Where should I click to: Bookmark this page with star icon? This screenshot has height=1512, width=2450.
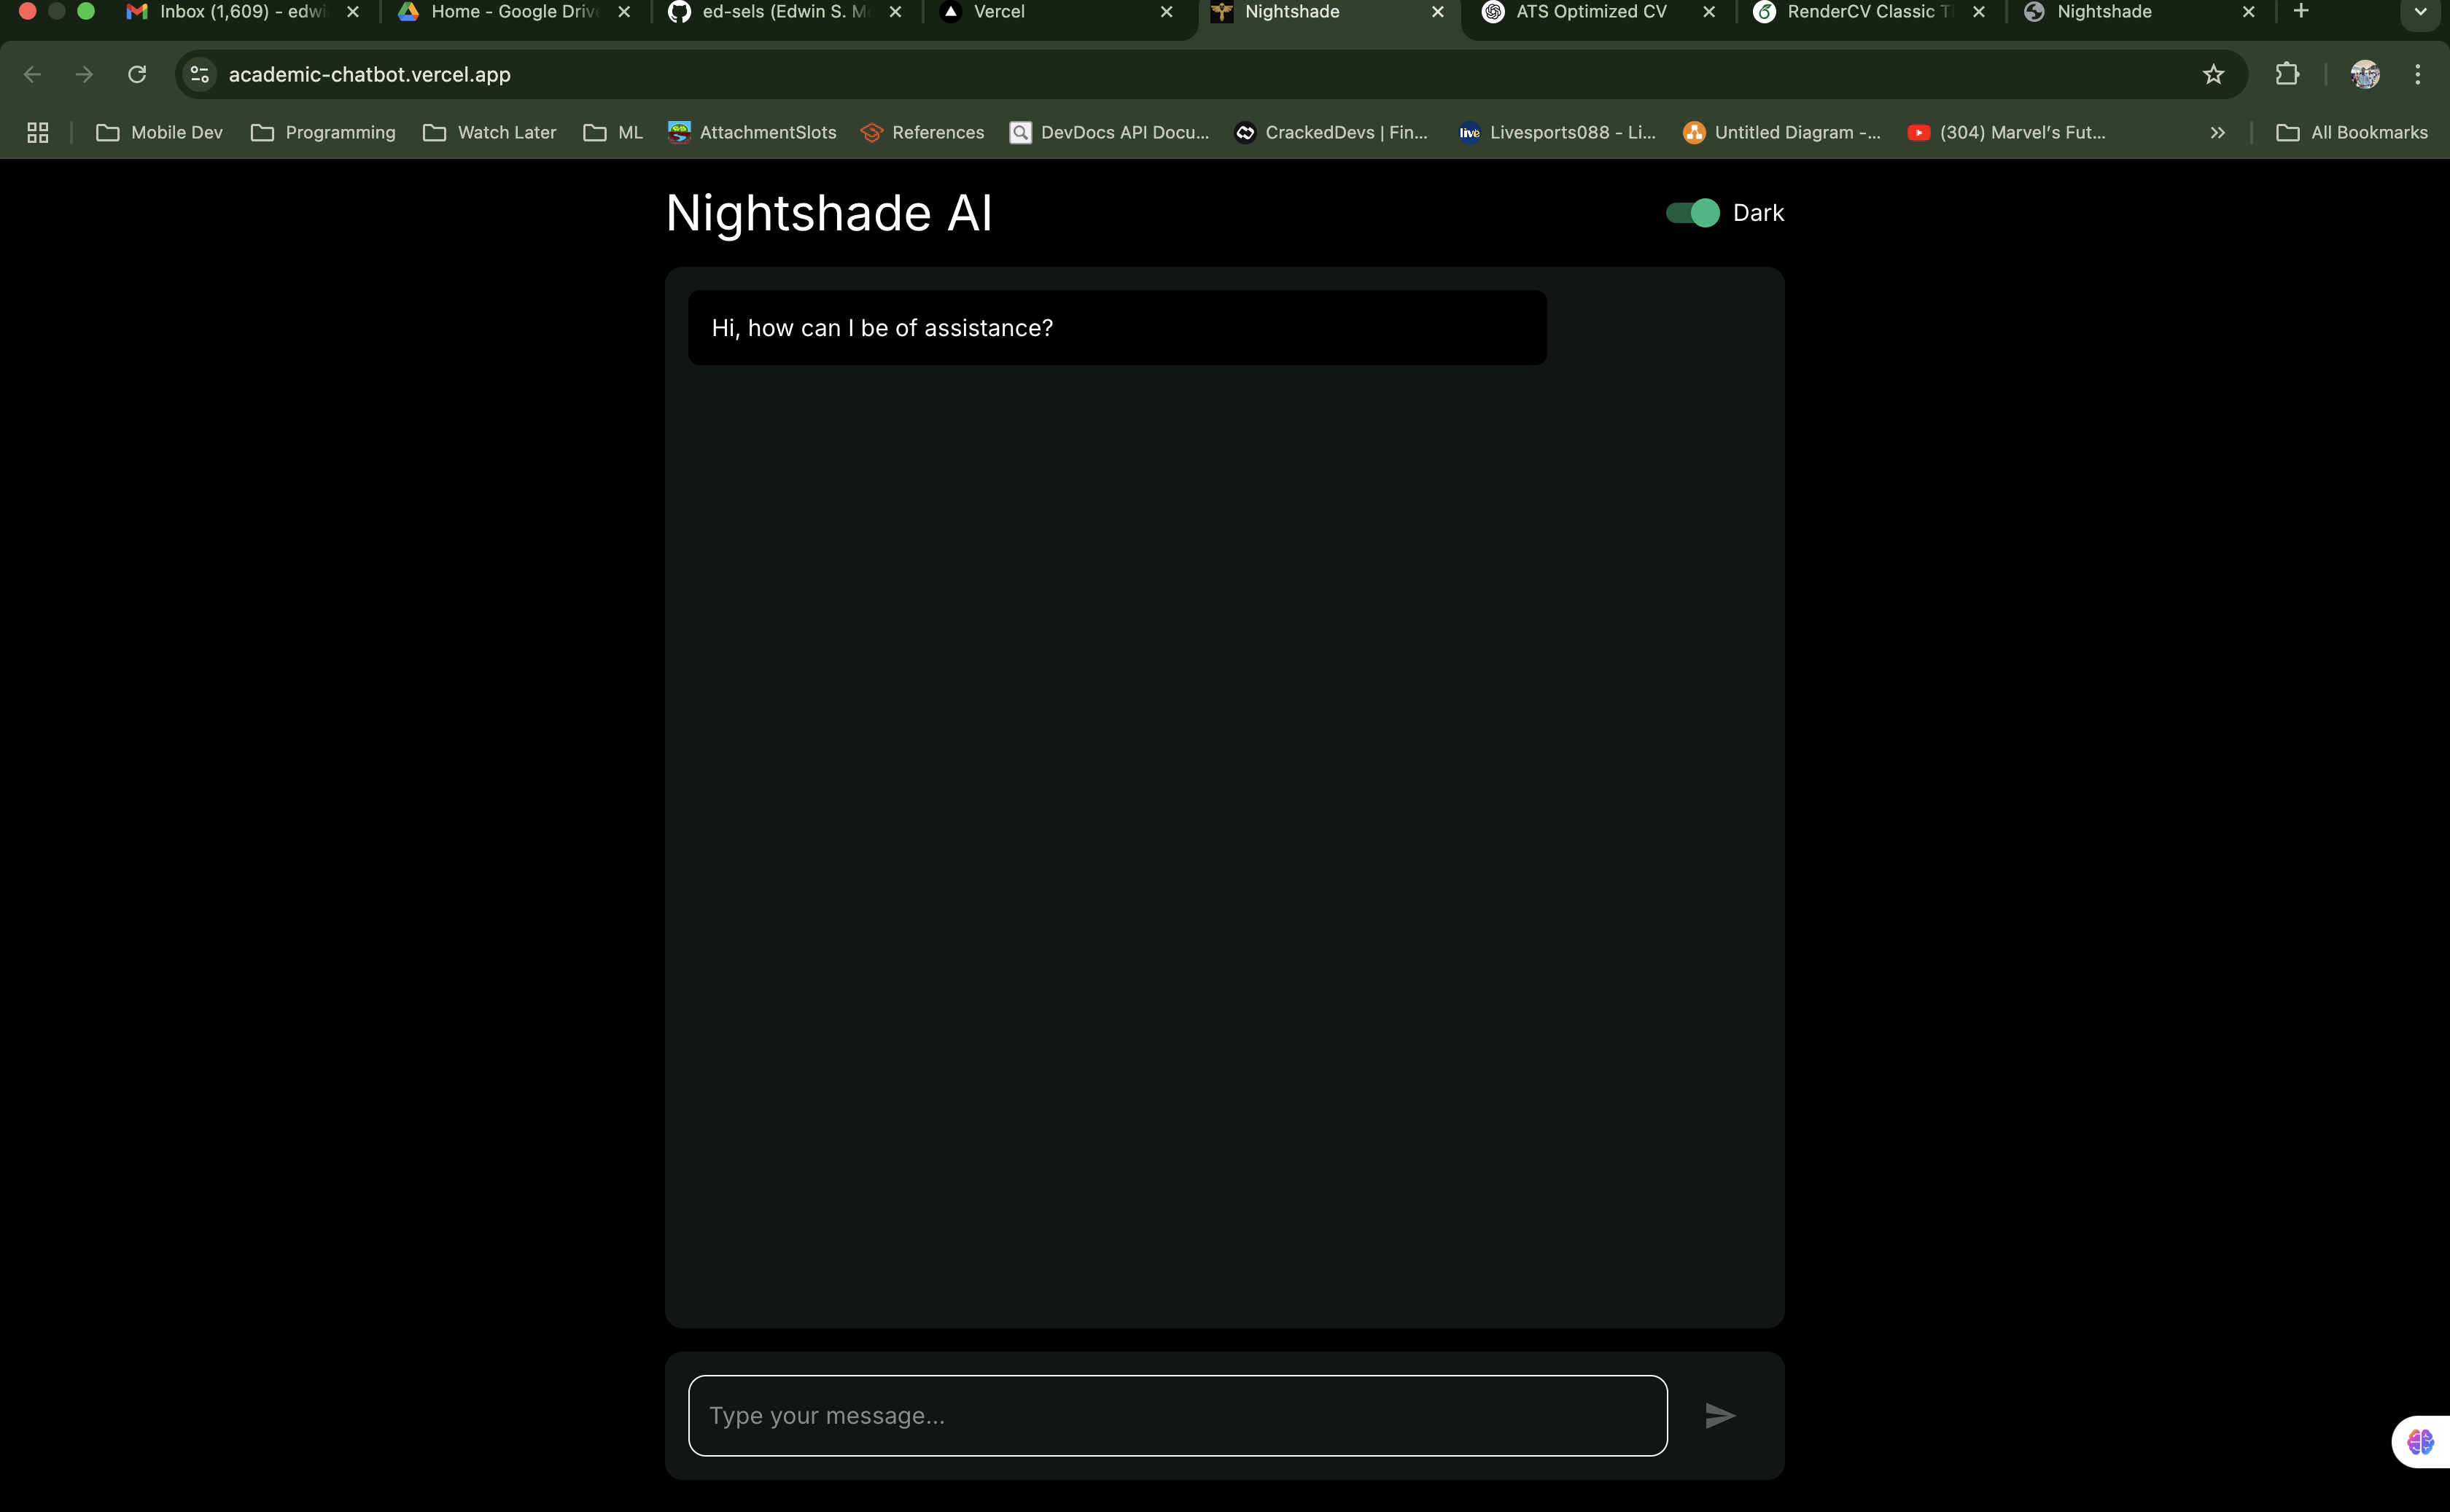click(x=2213, y=74)
